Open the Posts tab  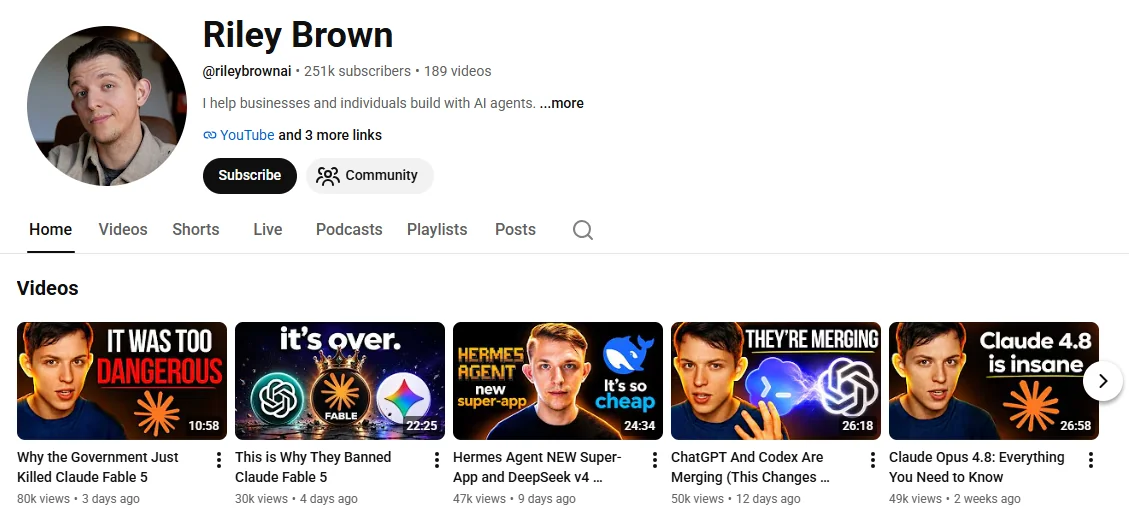click(x=516, y=230)
